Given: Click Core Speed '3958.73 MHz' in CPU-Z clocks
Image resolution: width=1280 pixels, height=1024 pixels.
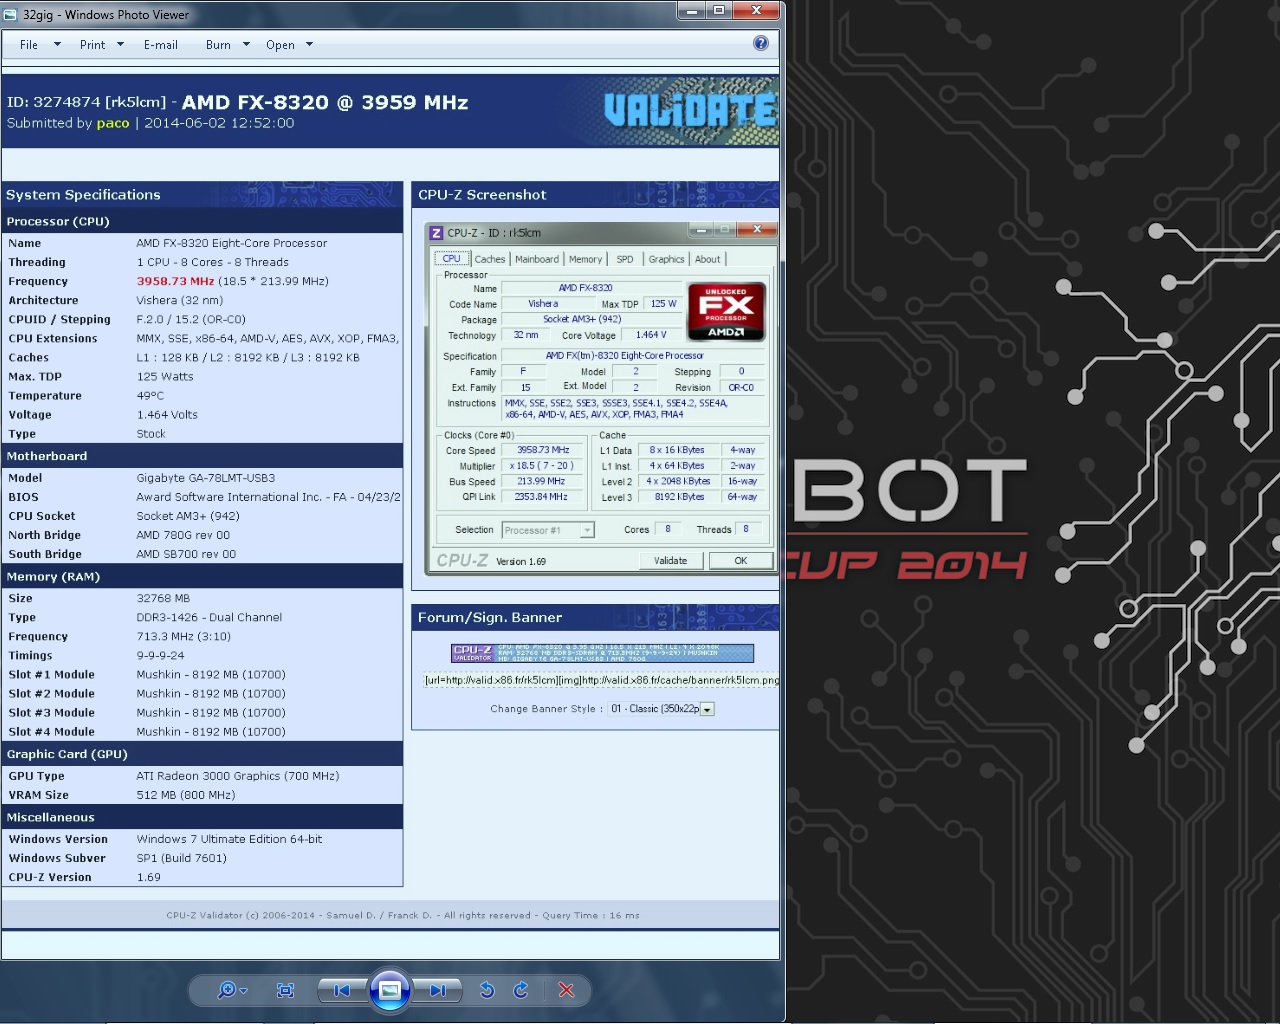Looking at the screenshot, I should [x=543, y=450].
